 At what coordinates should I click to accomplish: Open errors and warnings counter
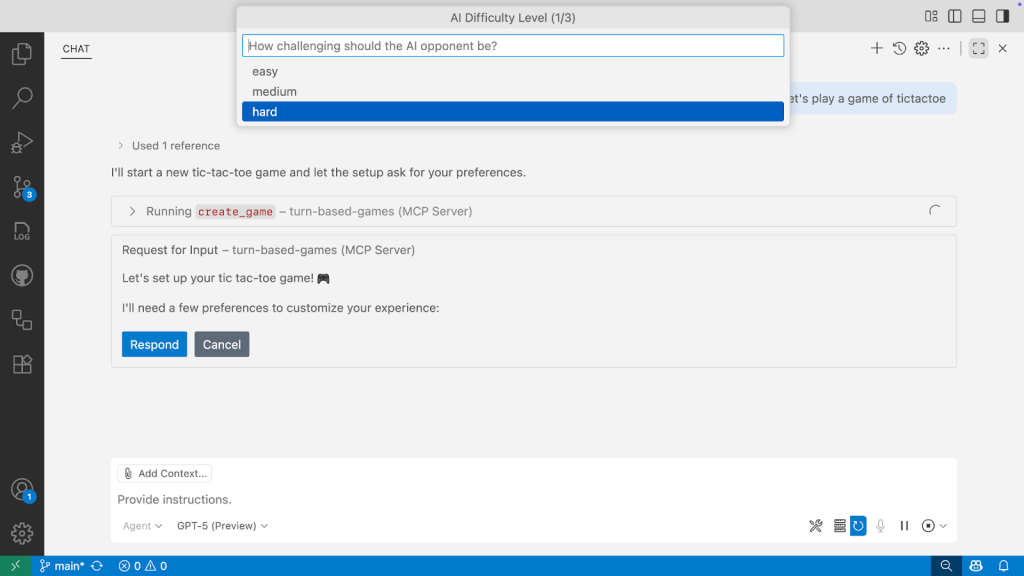(142, 566)
